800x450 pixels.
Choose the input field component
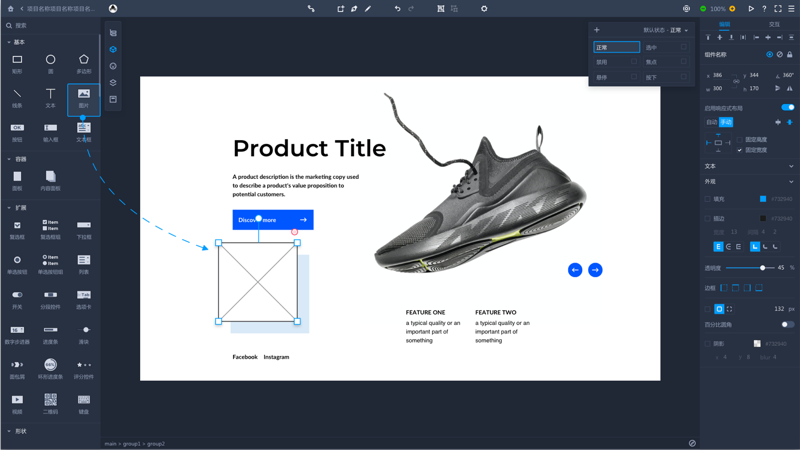50,128
